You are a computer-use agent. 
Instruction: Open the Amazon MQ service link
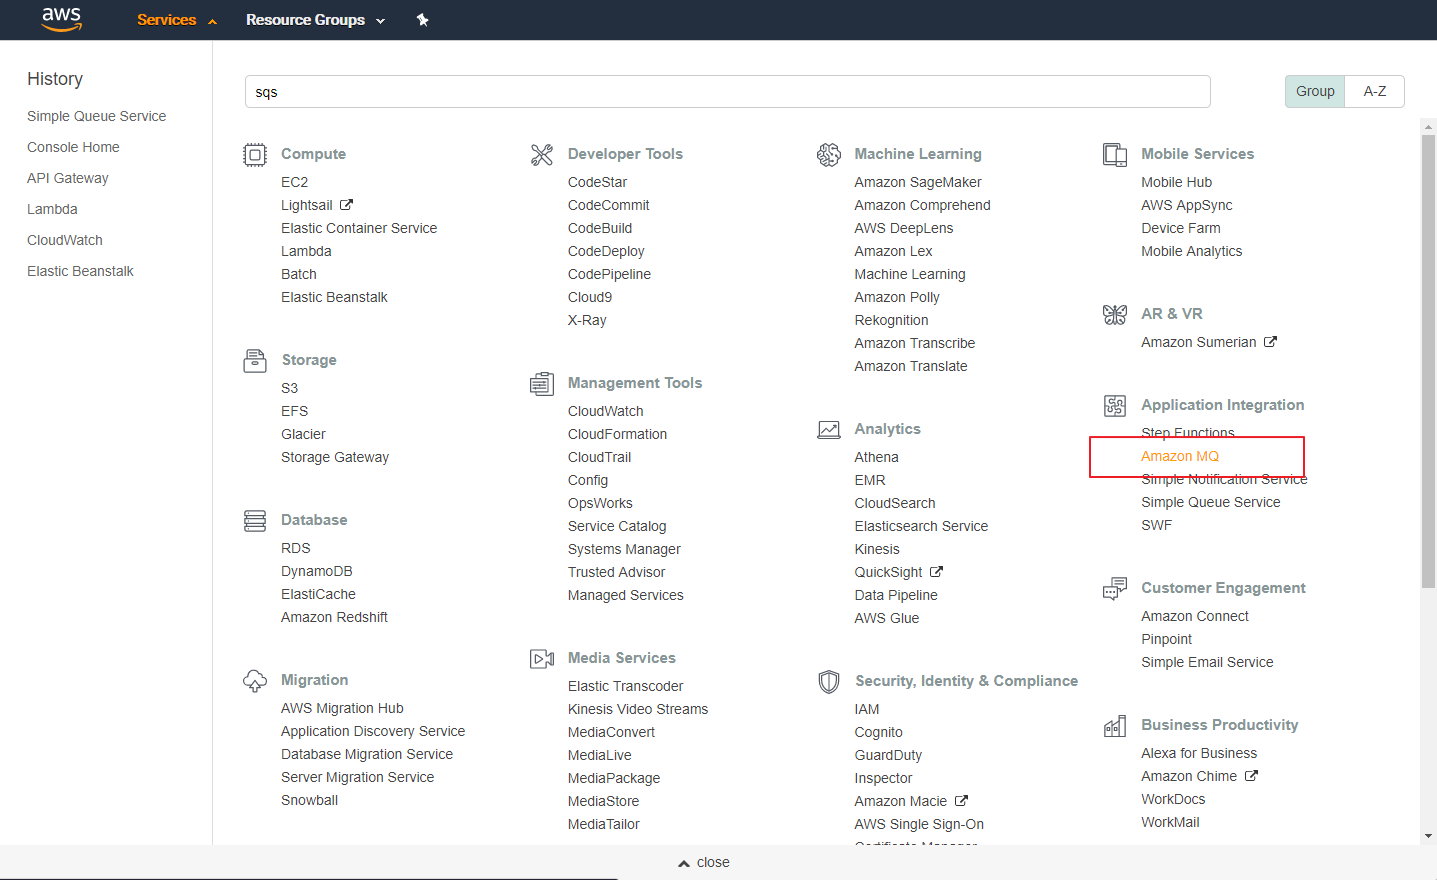click(1180, 456)
